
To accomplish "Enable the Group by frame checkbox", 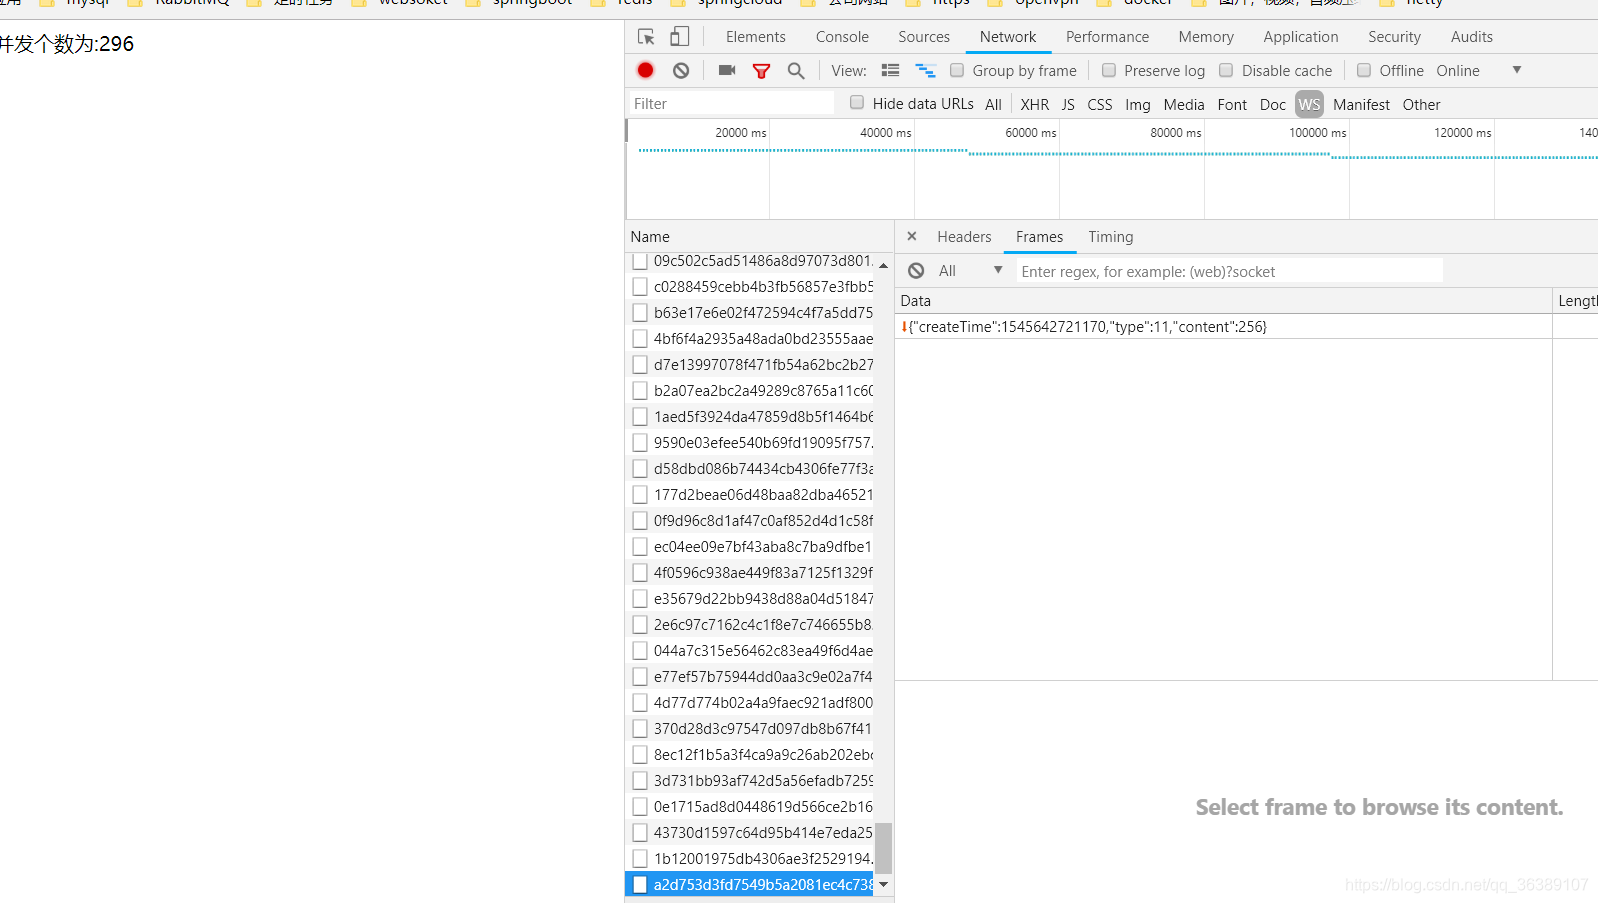I will 957,70.
